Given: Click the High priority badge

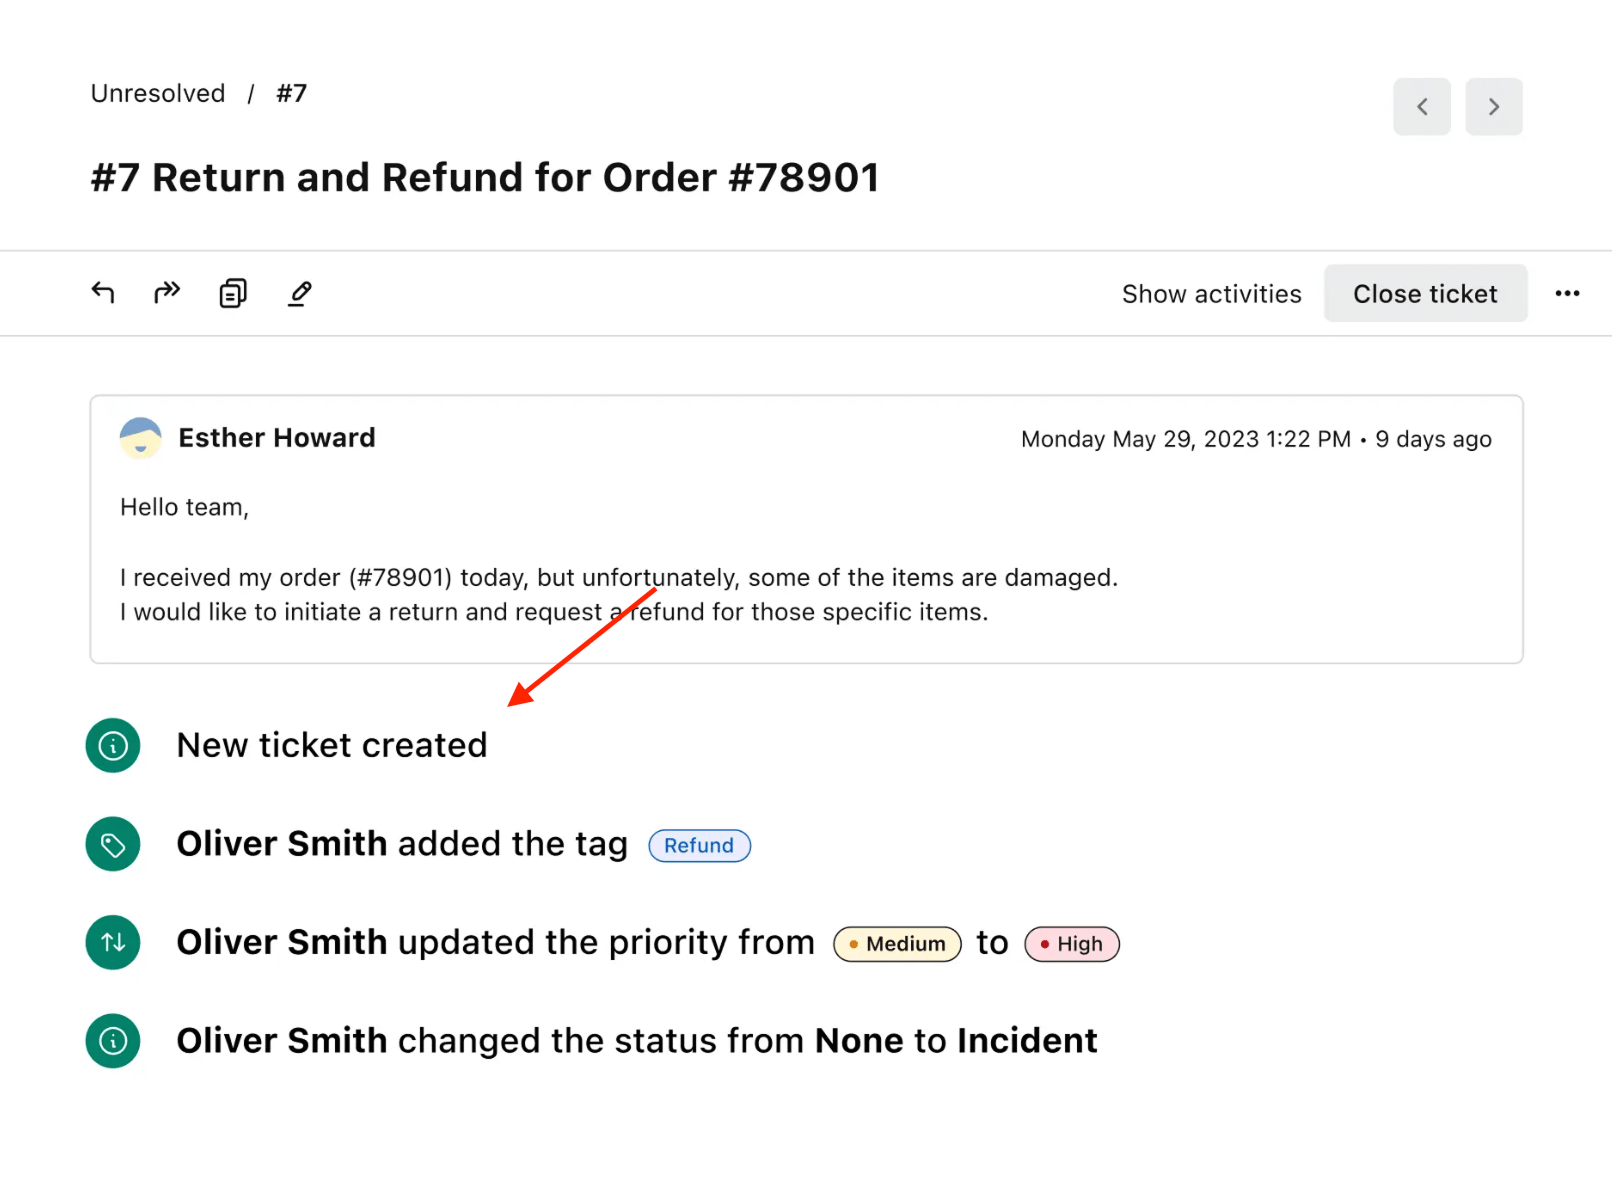Looking at the screenshot, I should click(x=1071, y=943).
